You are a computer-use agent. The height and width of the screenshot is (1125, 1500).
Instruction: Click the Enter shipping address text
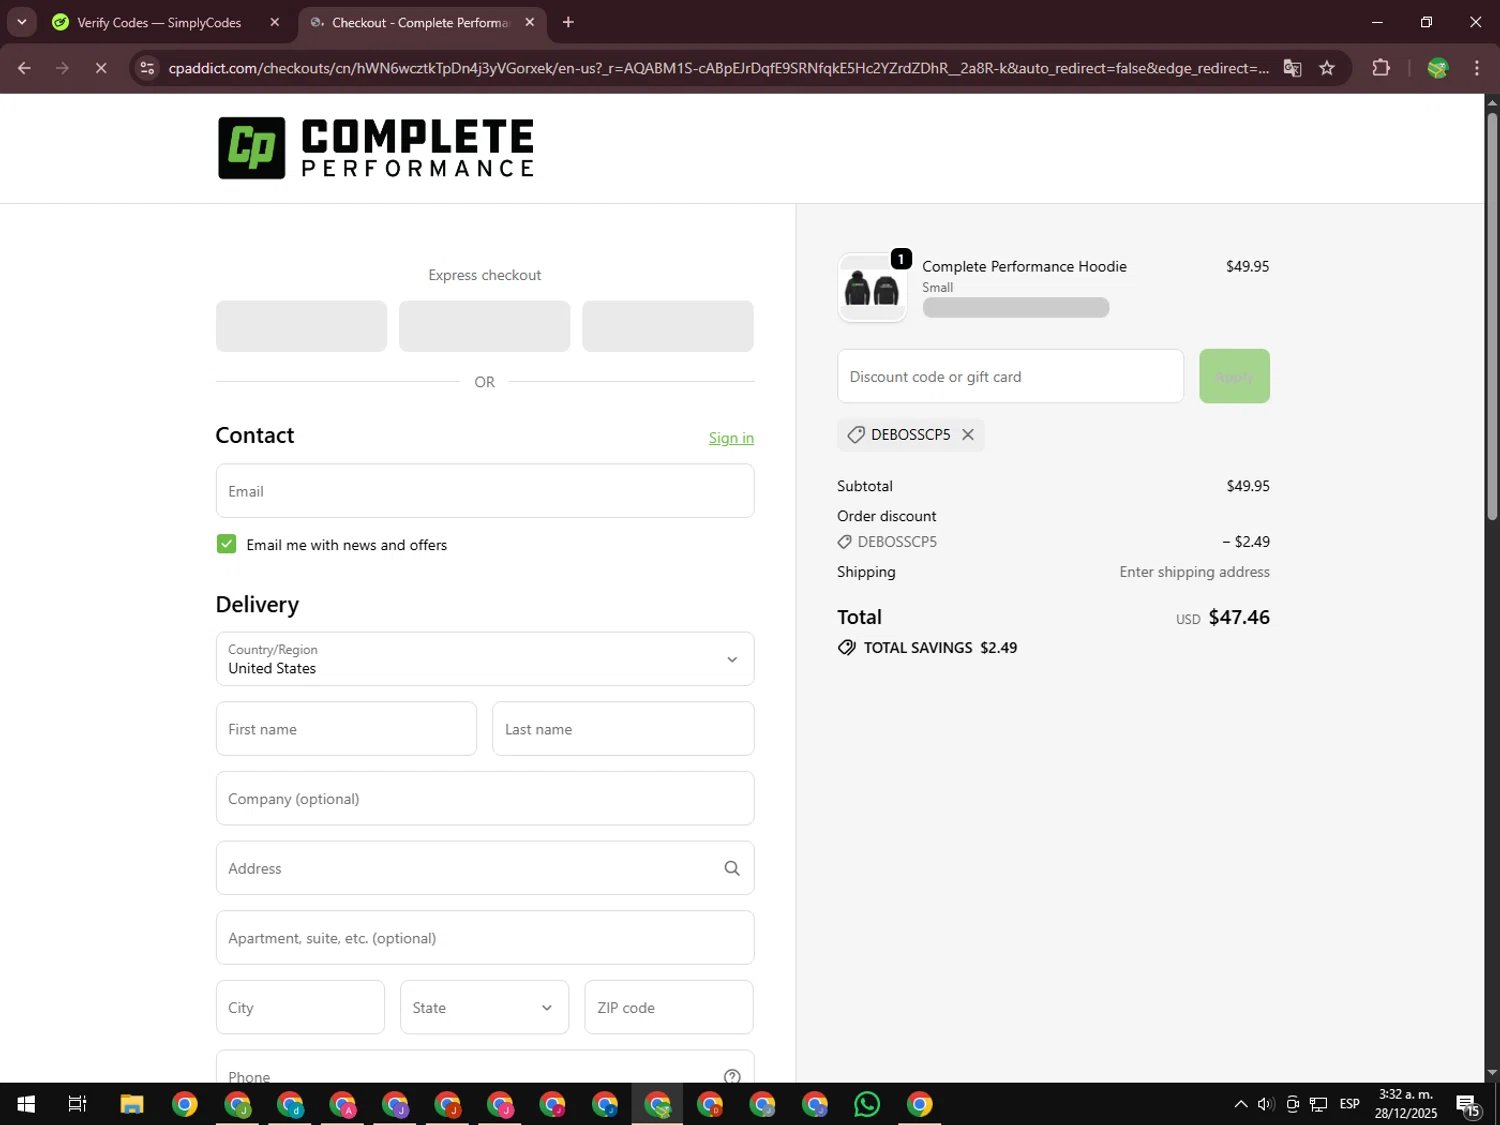pos(1194,572)
